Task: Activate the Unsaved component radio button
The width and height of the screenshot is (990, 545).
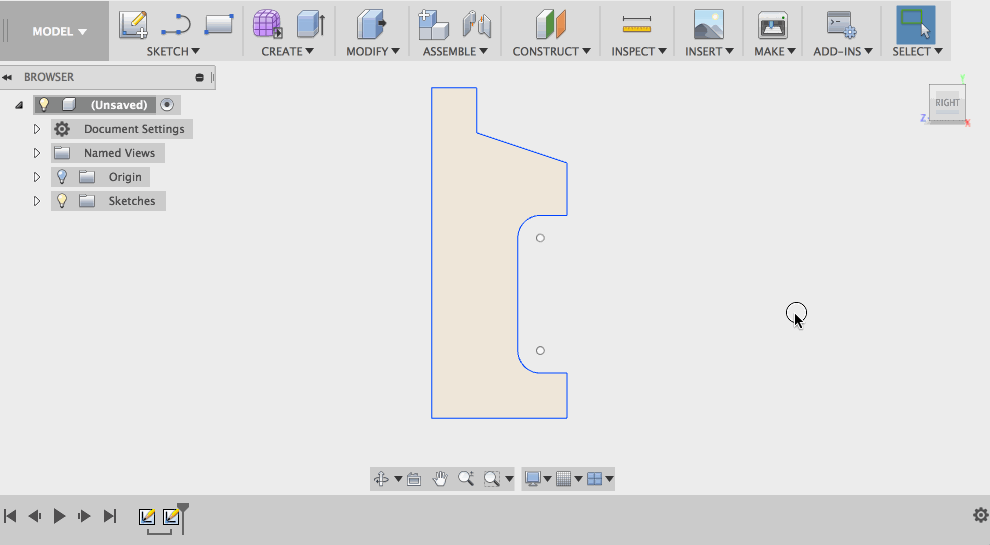Action: pyautogui.click(x=167, y=105)
